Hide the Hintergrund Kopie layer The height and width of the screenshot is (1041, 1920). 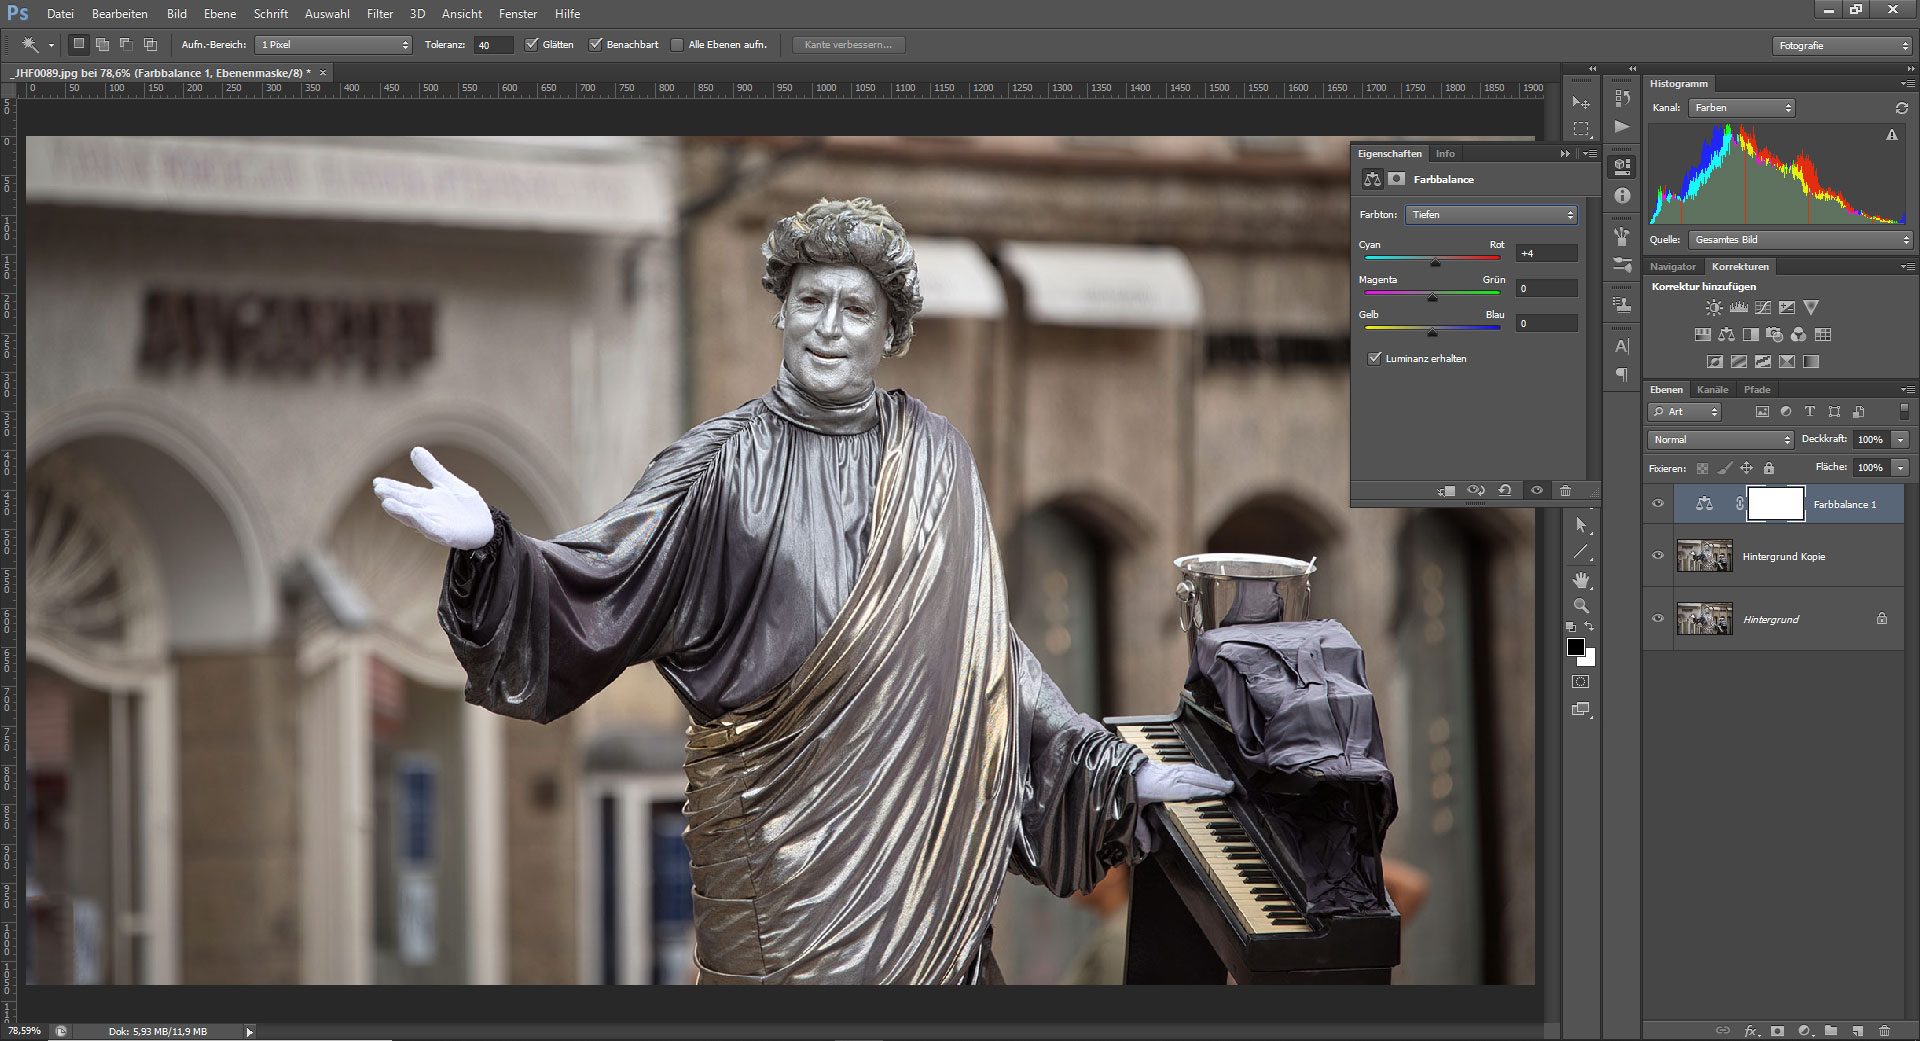pos(1658,556)
